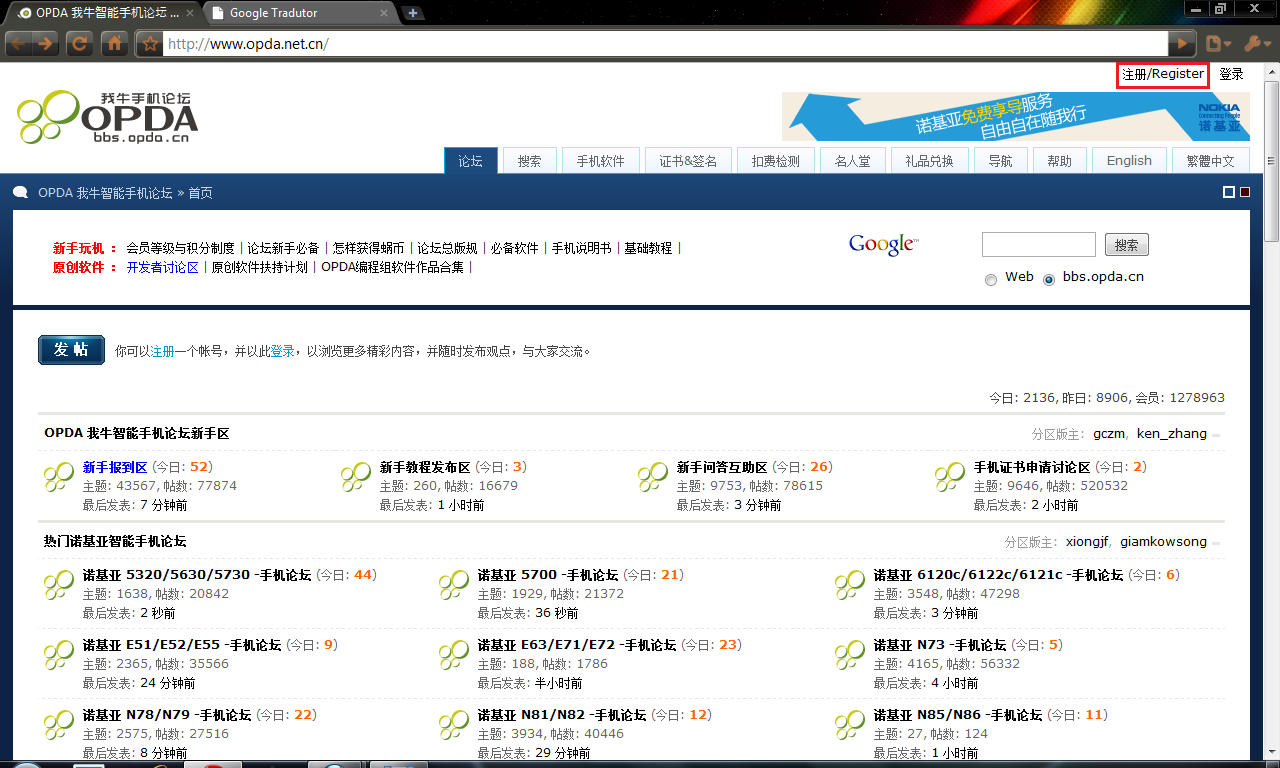This screenshot has height=768, width=1280.
Task: Click the 登录 link at top right
Action: (x=1232, y=74)
